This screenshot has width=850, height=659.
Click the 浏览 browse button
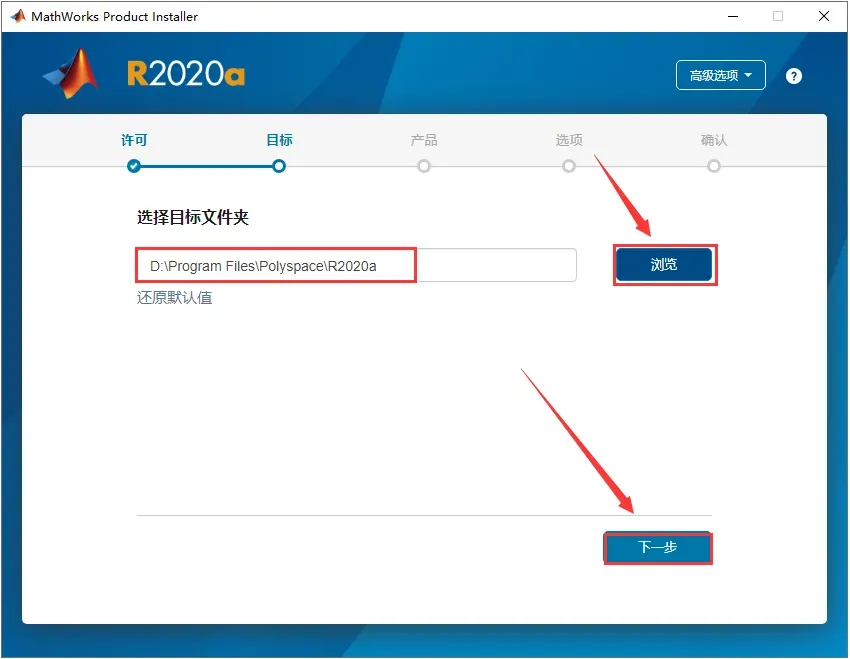pos(664,264)
